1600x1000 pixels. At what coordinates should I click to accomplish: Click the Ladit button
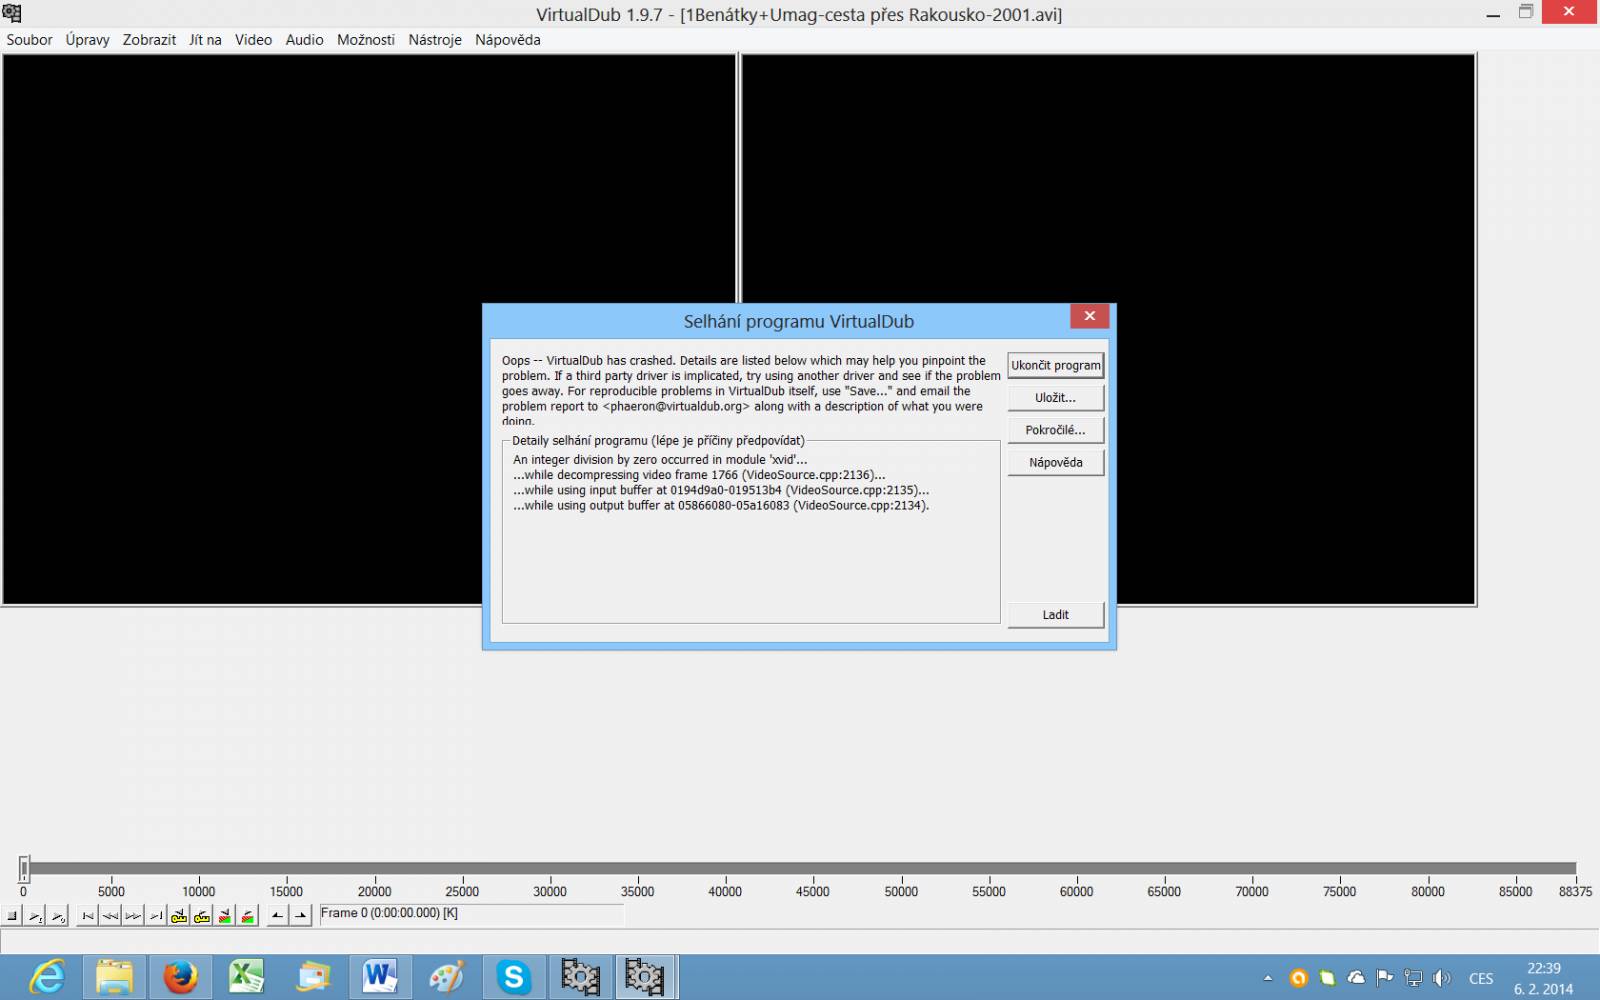[1056, 615]
